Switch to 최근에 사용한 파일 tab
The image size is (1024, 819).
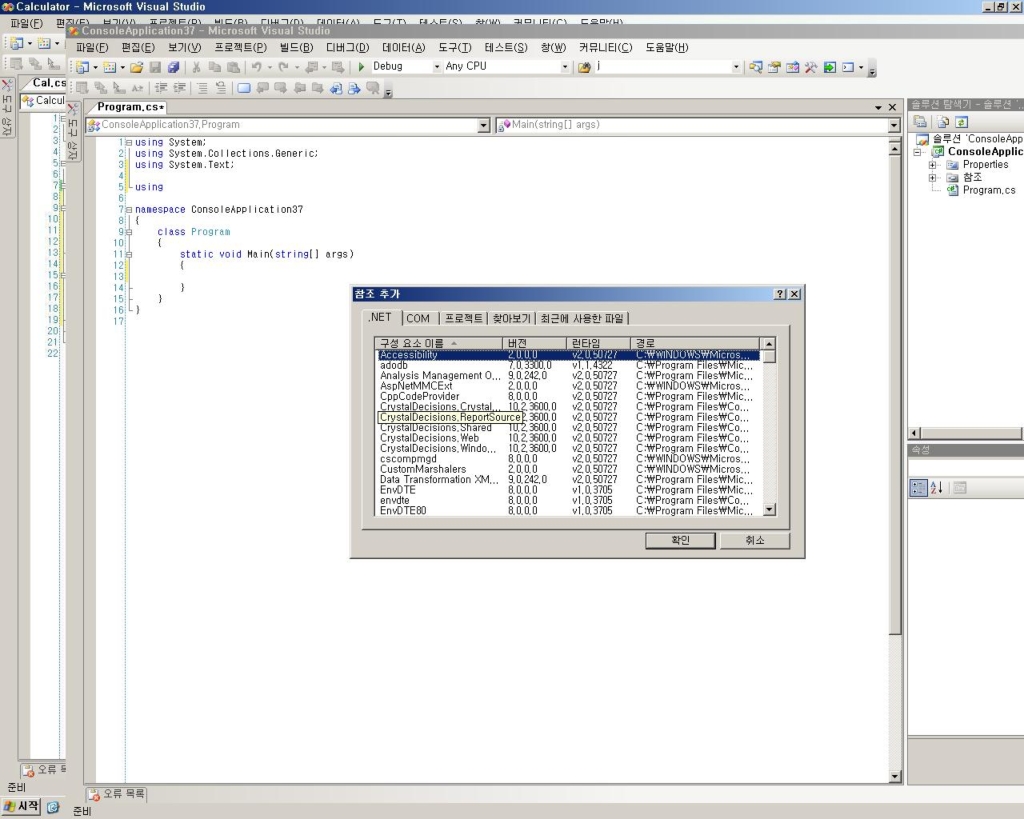coord(582,319)
